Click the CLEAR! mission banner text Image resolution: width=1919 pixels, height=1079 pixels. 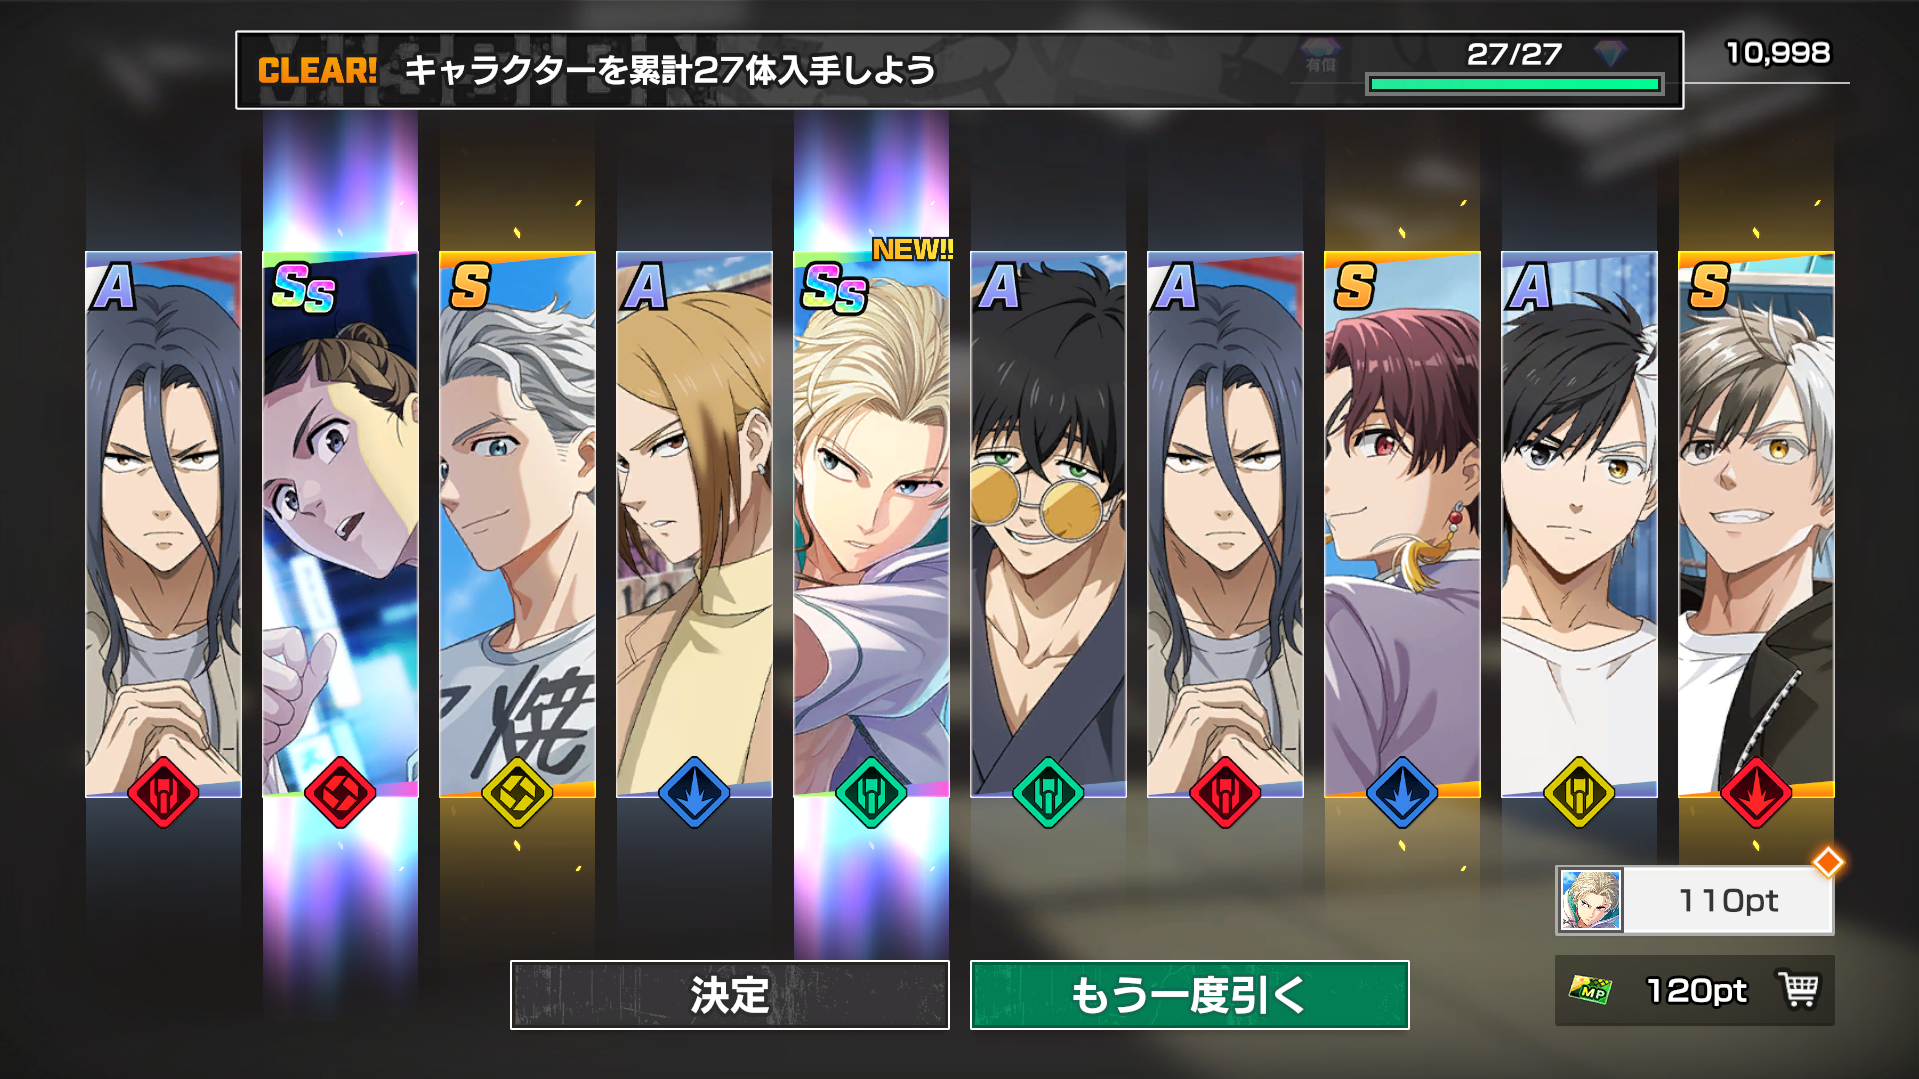317,70
